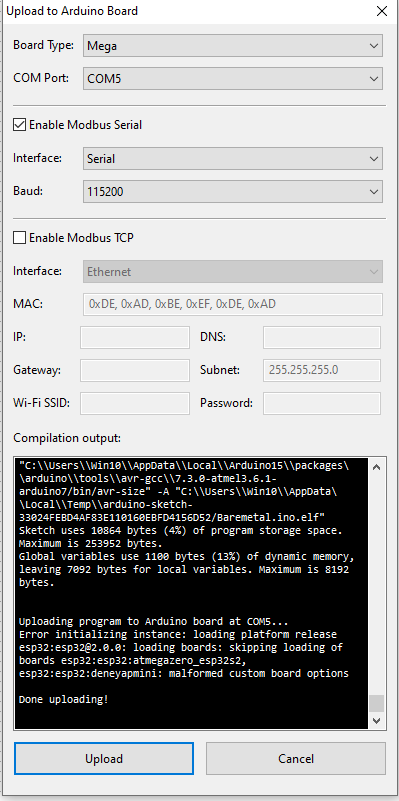Select the Gateway input field

135,370
